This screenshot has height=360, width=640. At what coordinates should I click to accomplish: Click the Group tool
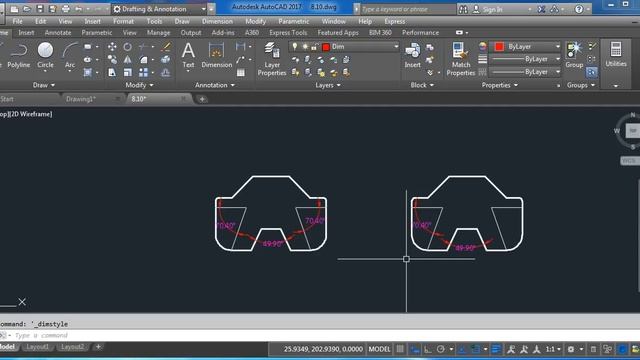click(574, 56)
